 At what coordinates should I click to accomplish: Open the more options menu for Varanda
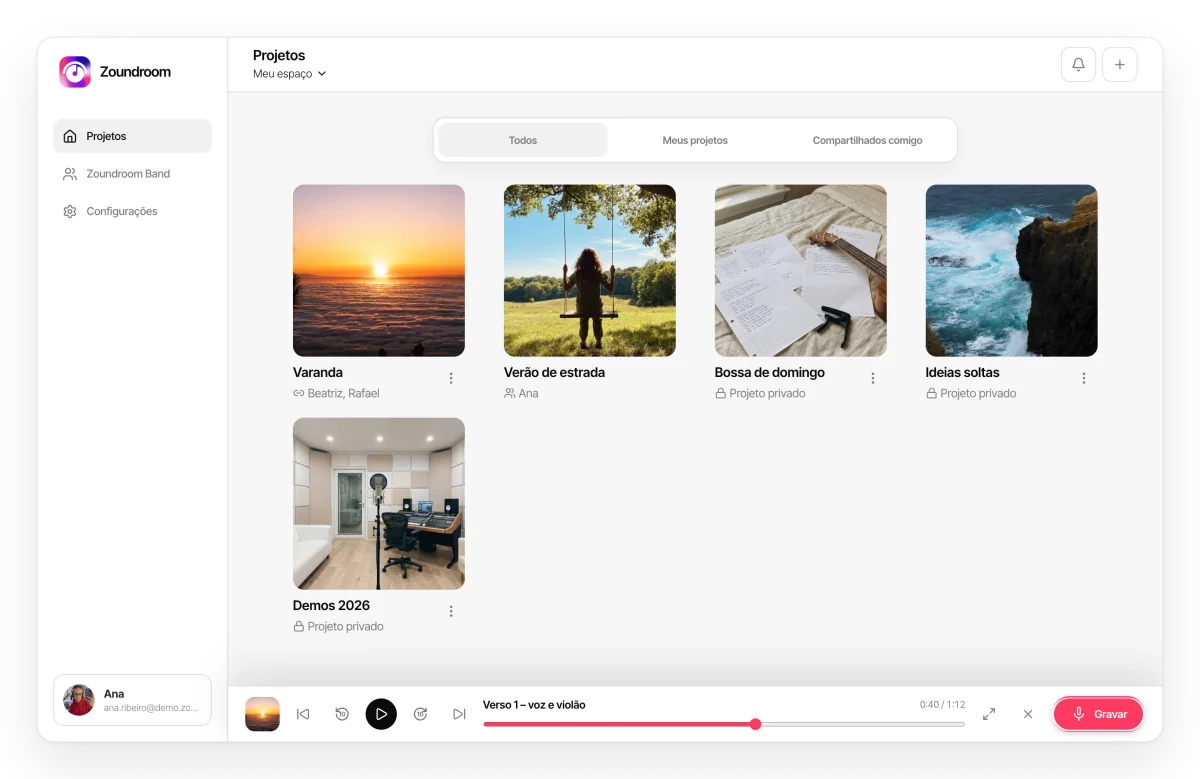click(451, 378)
